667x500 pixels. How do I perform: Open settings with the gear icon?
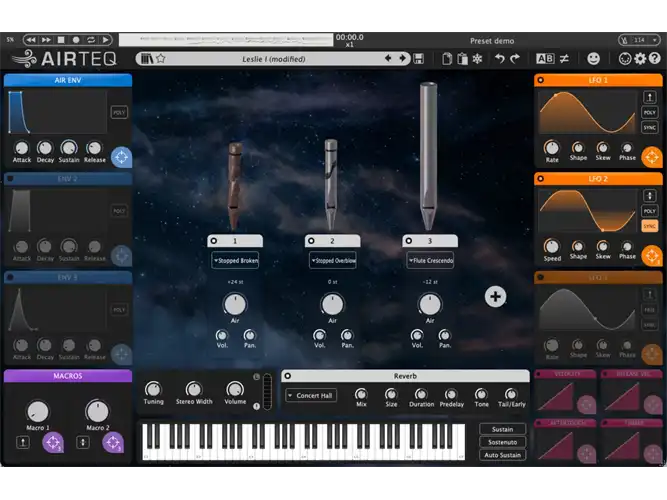coord(640,59)
